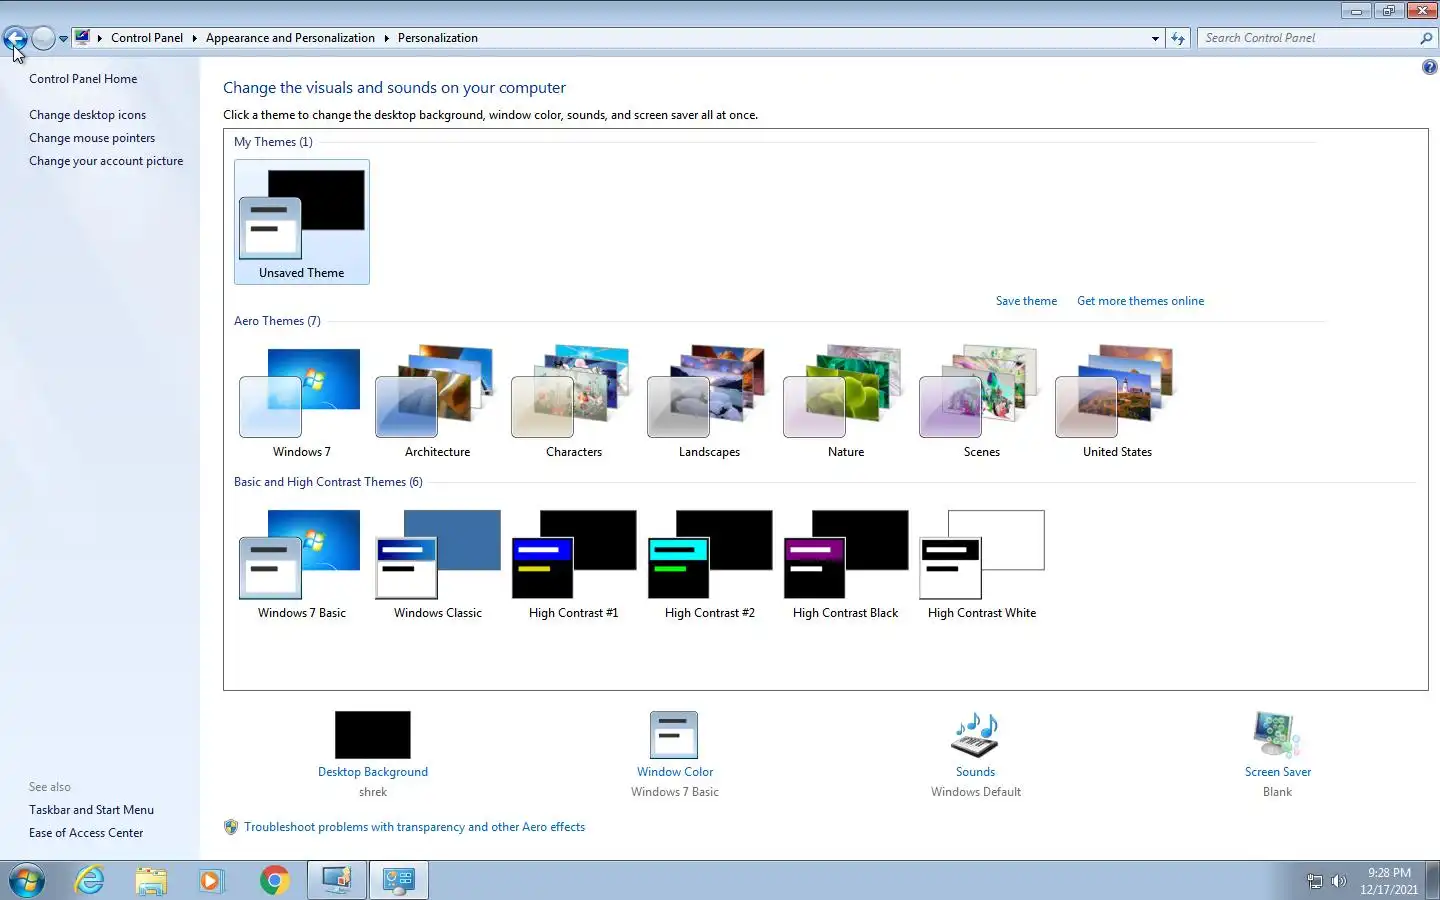This screenshot has width=1440, height=900.
Task: Click the Control Panel taskbar button
Action: [398, 881]
